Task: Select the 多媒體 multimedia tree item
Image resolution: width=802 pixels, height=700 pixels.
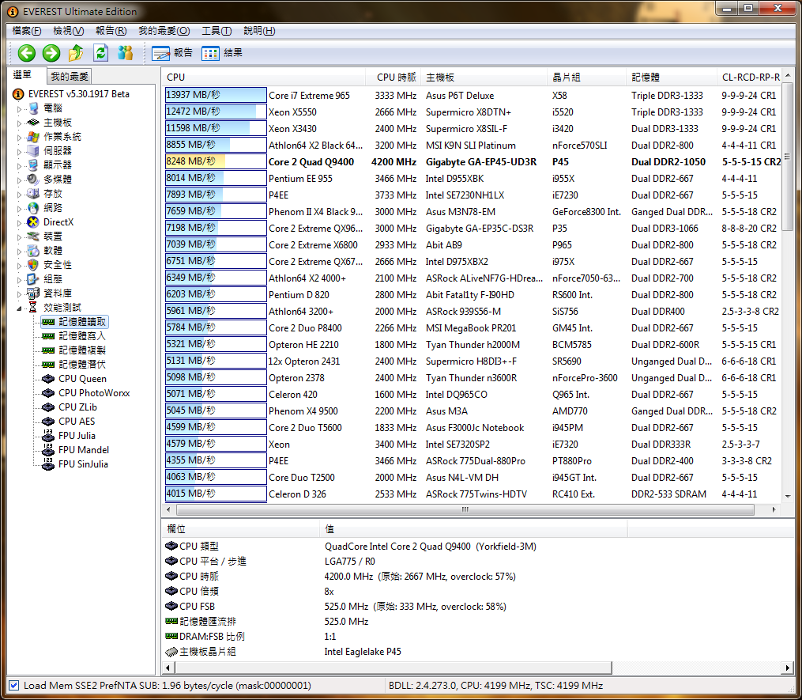Action: tap(57, 179)
